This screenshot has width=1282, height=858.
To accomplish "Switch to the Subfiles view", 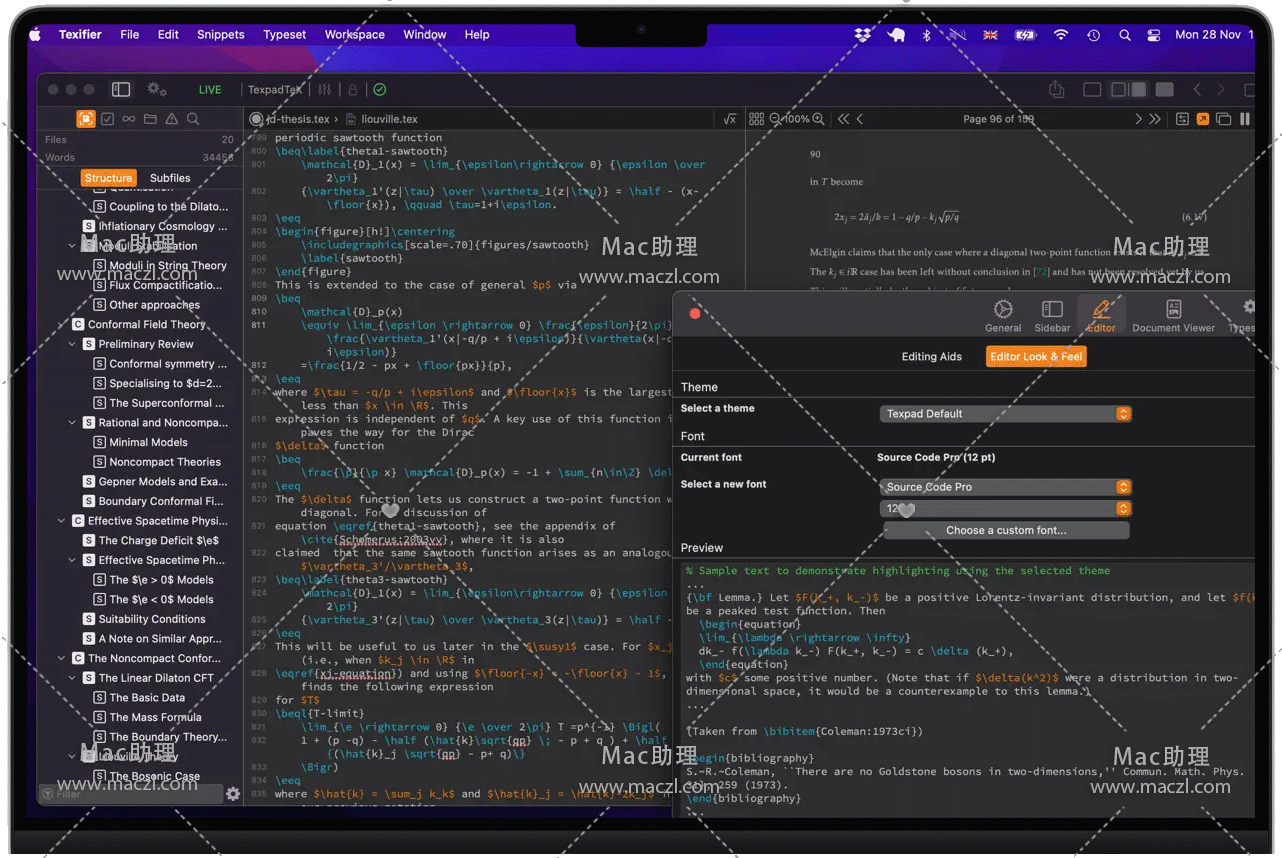I will click(x=170, y=178).
